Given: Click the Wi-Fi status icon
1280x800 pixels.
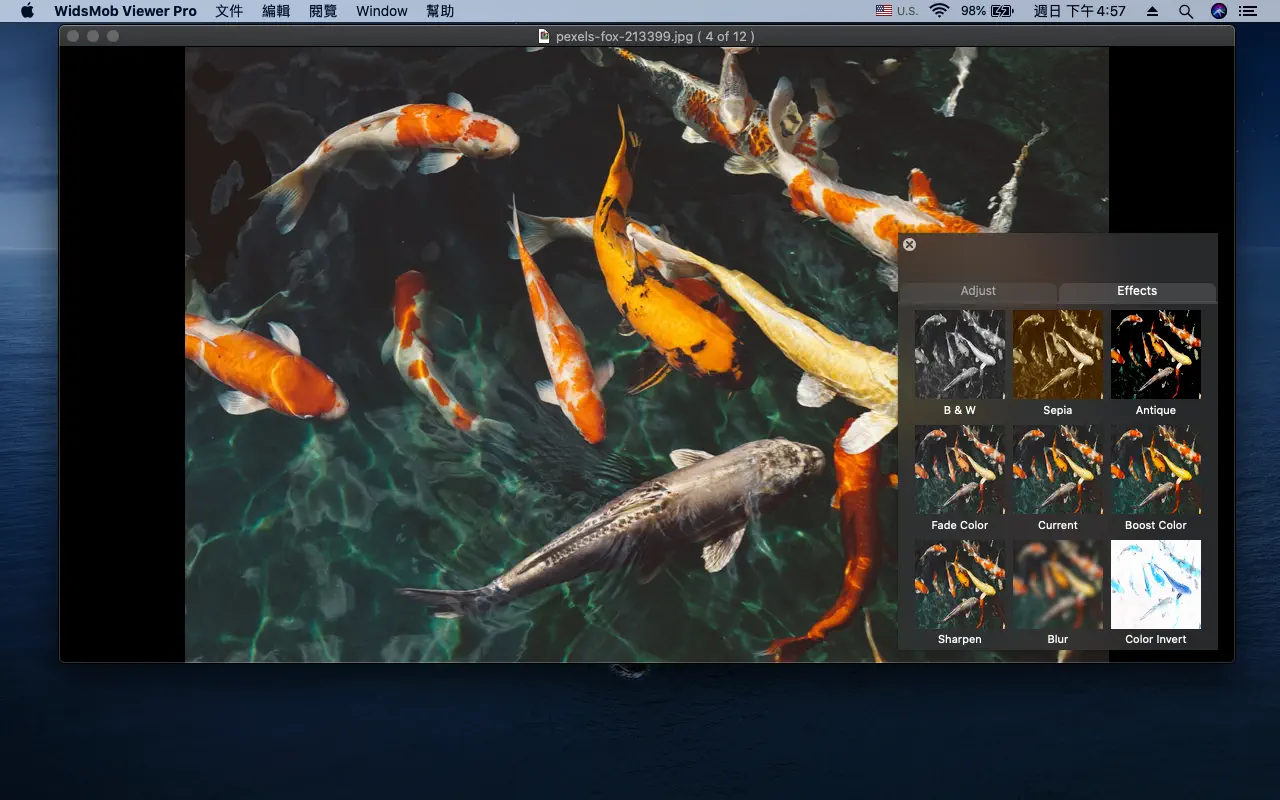Looking at the screenshot, I should coord(938,11).
